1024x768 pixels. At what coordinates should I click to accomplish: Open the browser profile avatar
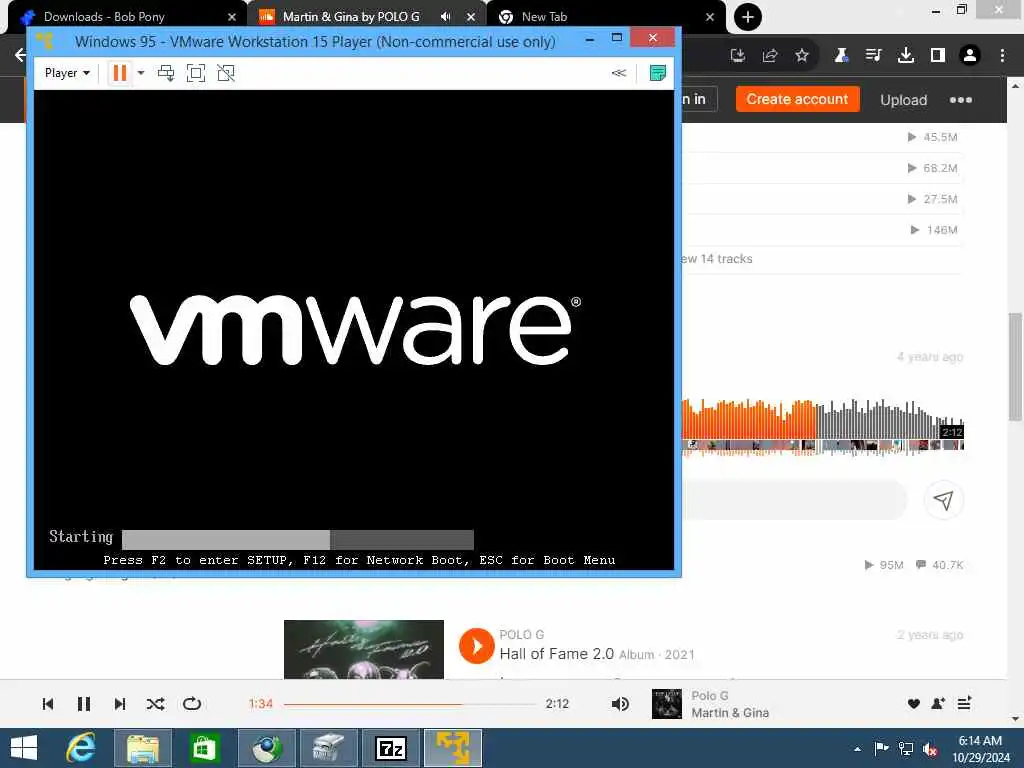point(970,56)
